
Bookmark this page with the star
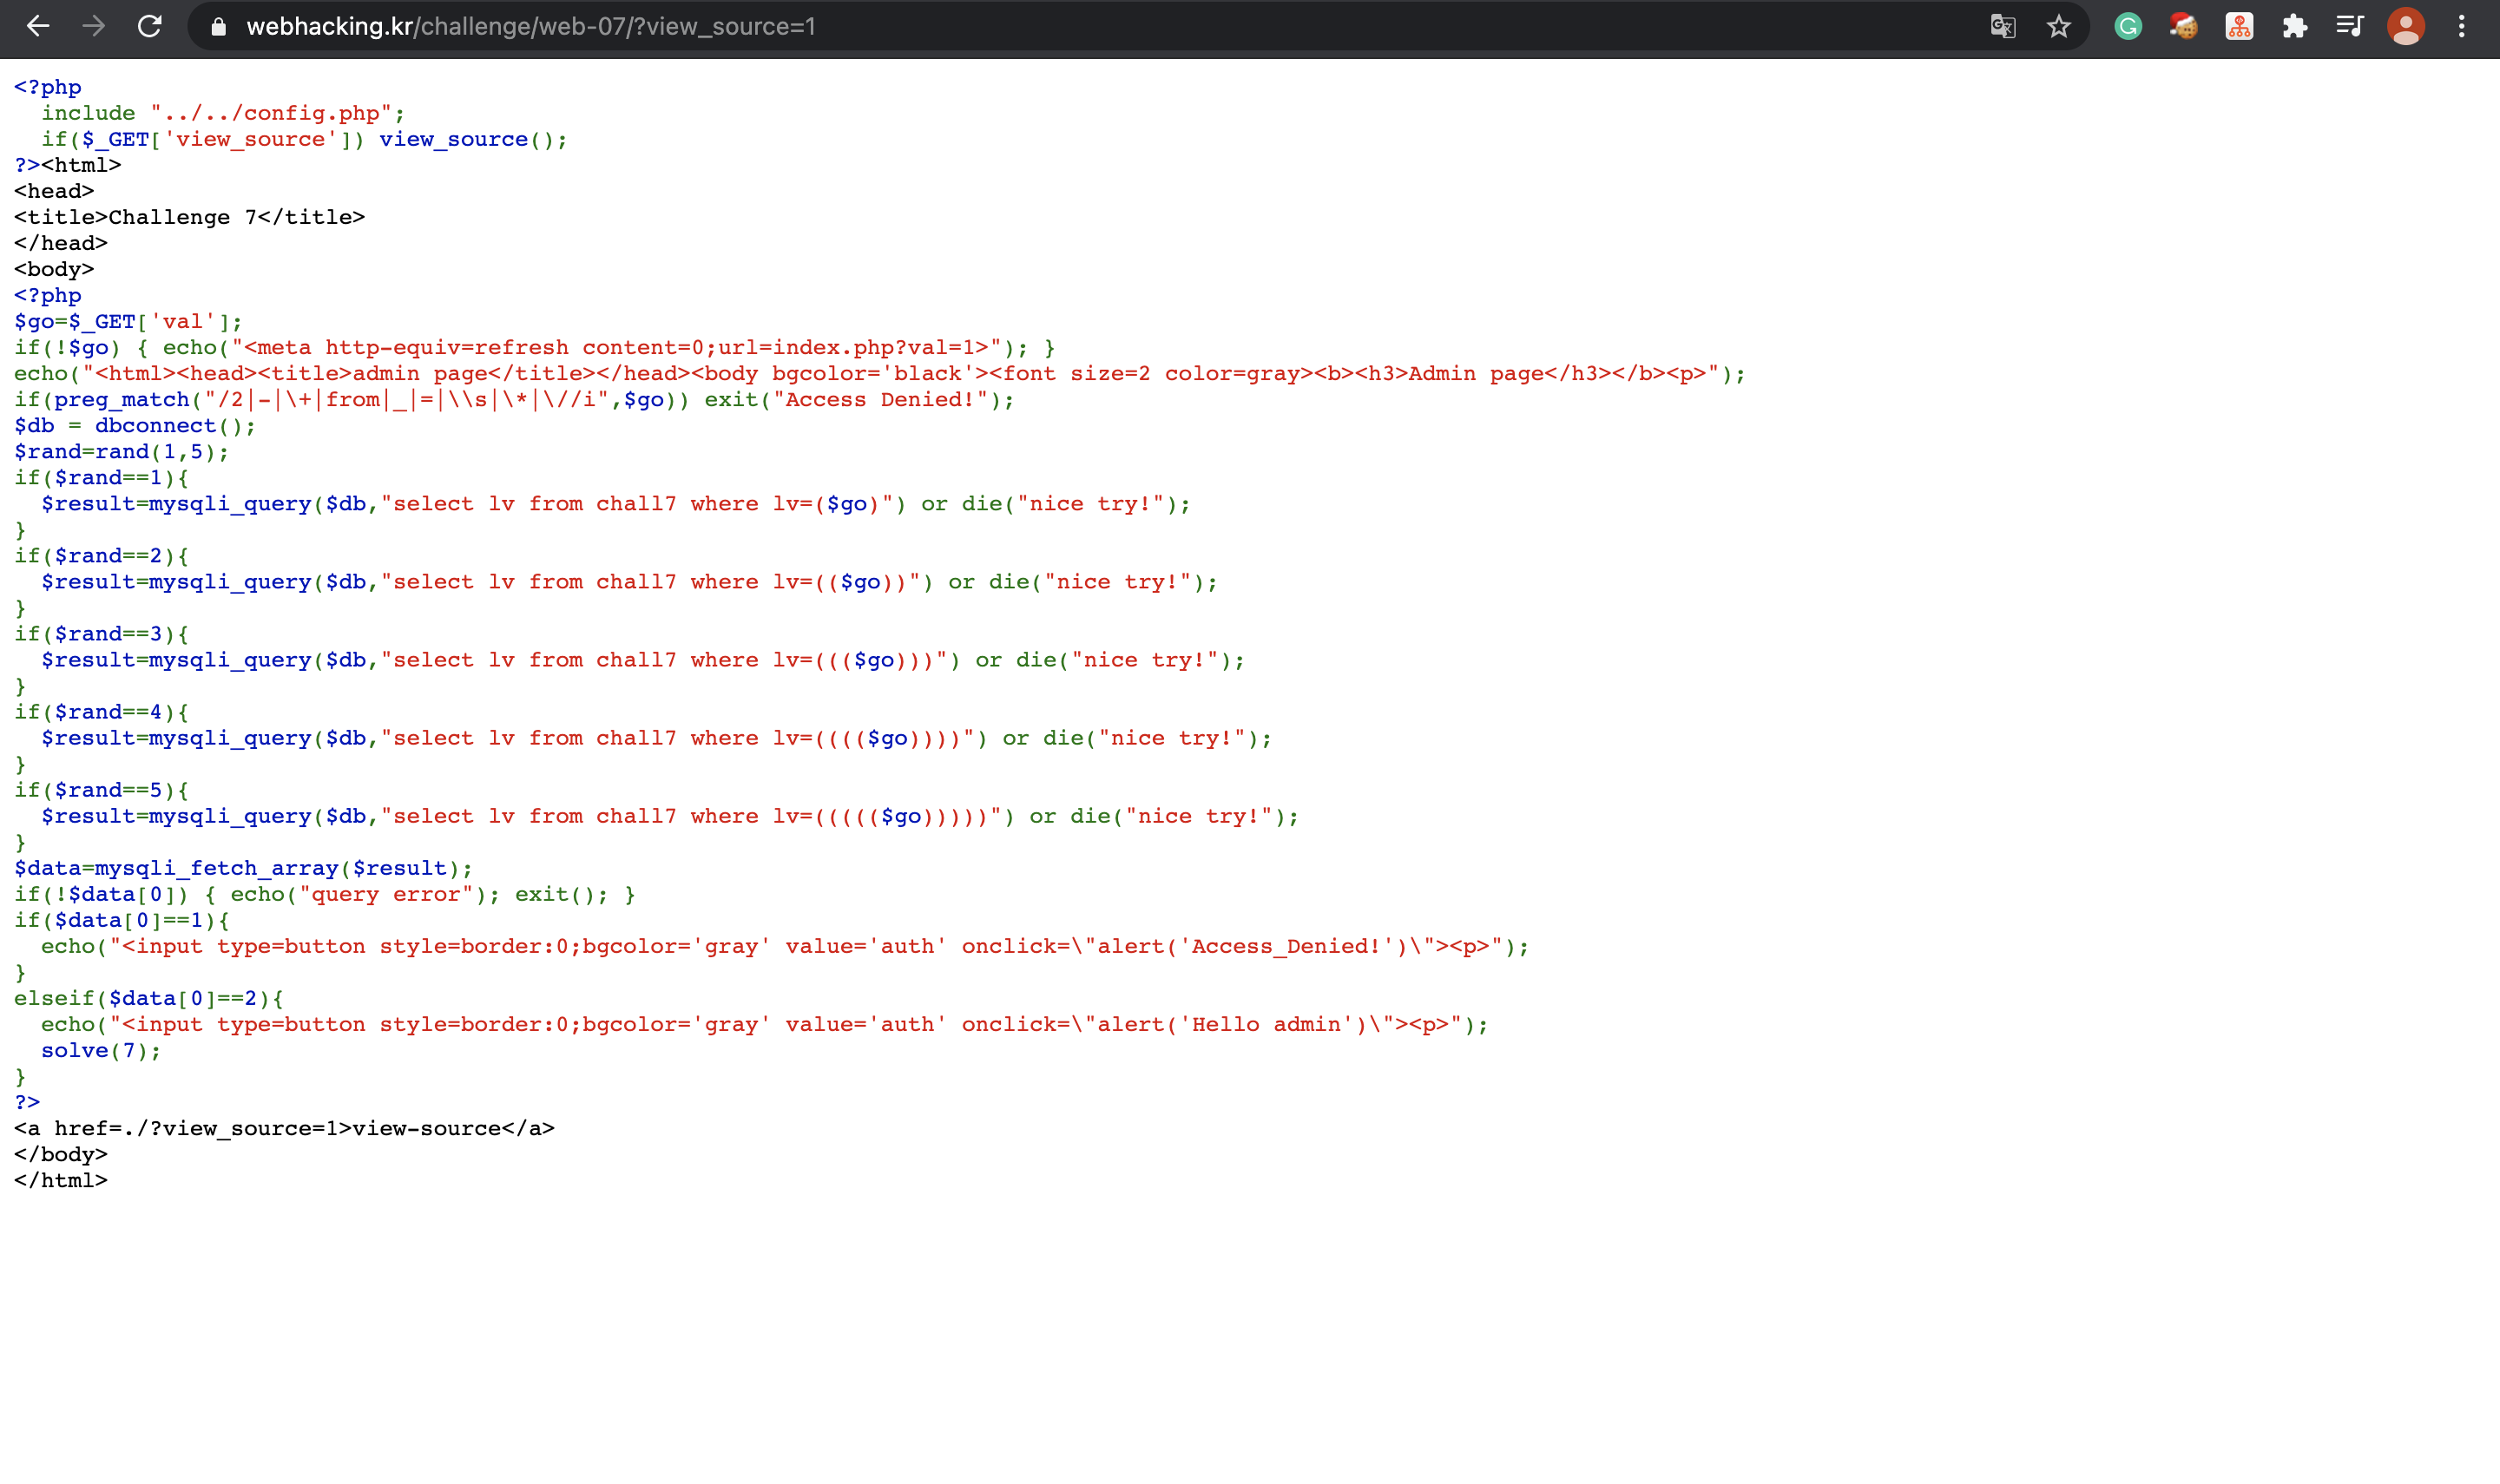2058,27
